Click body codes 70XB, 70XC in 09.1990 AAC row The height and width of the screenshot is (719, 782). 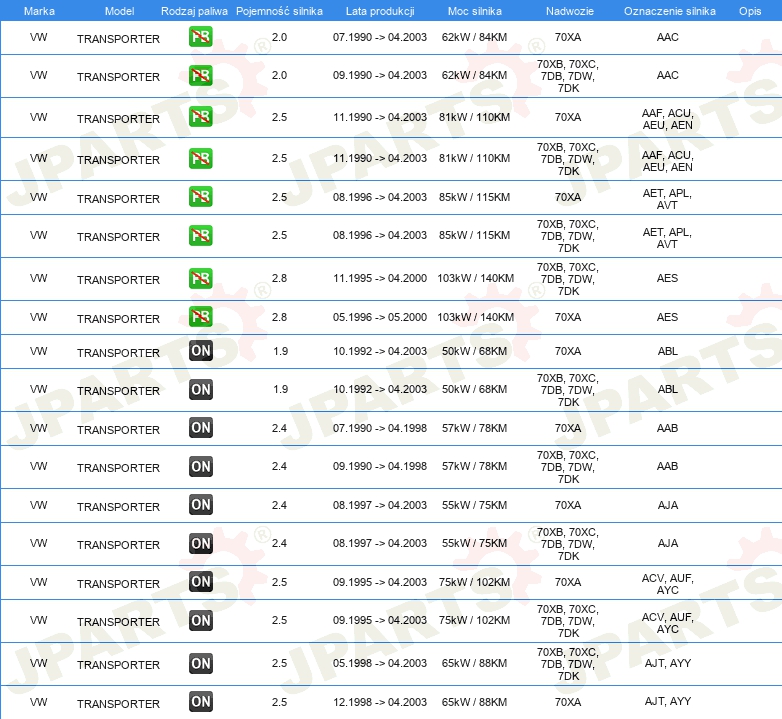tap(568, 64)
